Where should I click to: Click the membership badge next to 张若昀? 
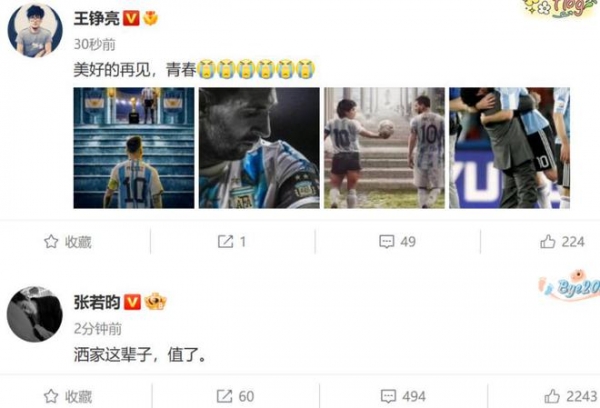(155, 301)
